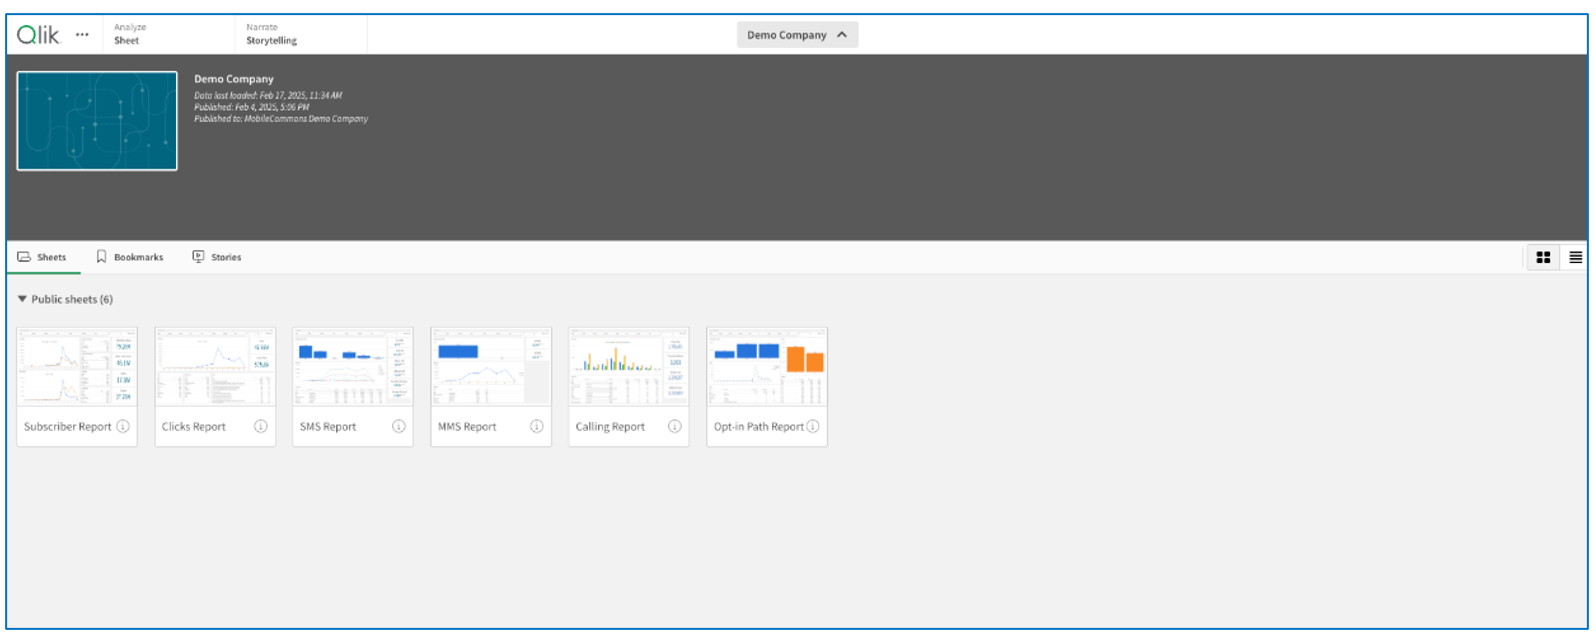Click the Demo Company heading in header
Screen dimensions: 1596x635
(x=234, y=79)
